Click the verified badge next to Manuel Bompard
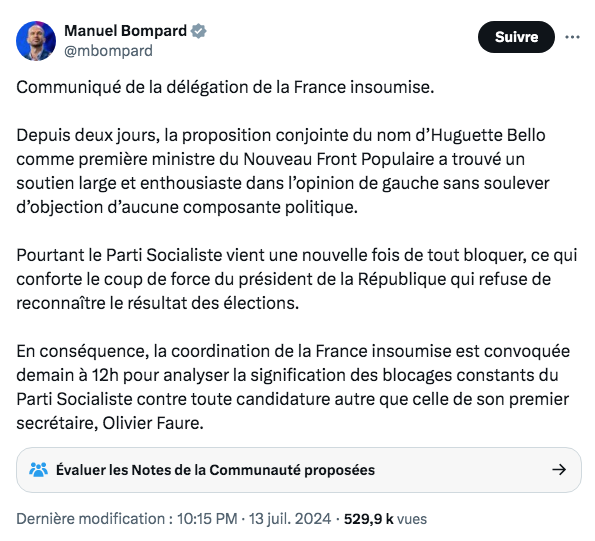 click(x=198, y=31)
